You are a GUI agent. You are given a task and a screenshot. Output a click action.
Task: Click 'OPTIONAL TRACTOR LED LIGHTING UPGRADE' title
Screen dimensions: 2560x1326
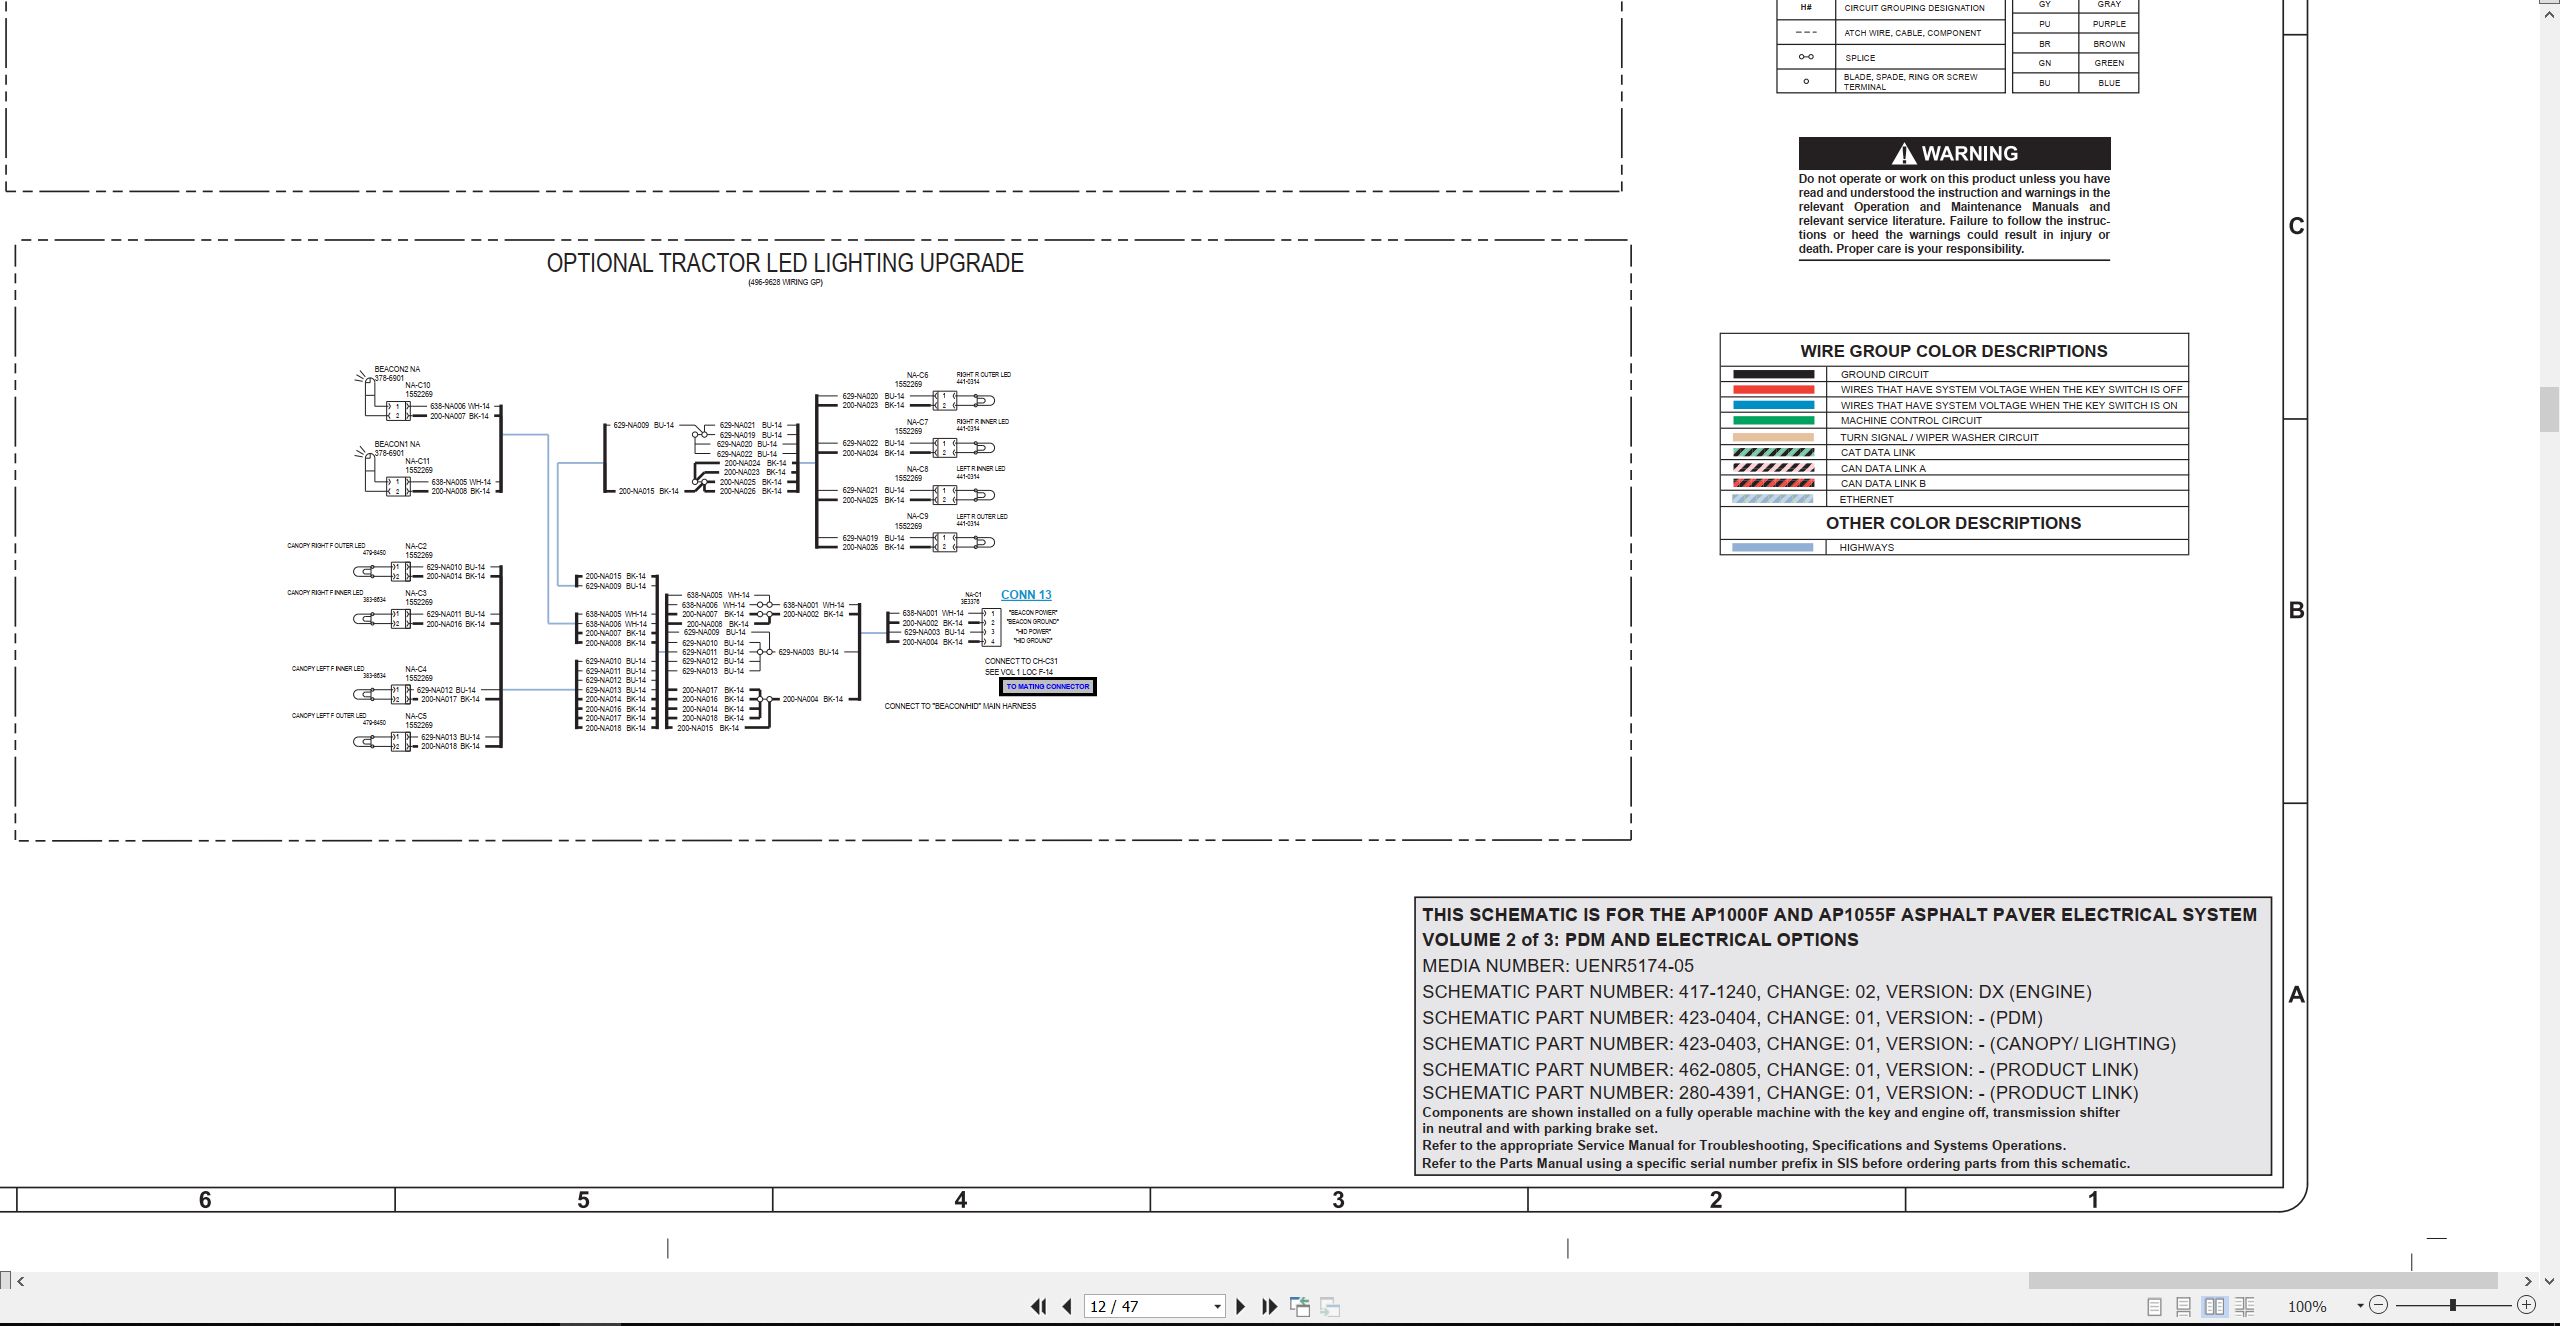[785, 263]
